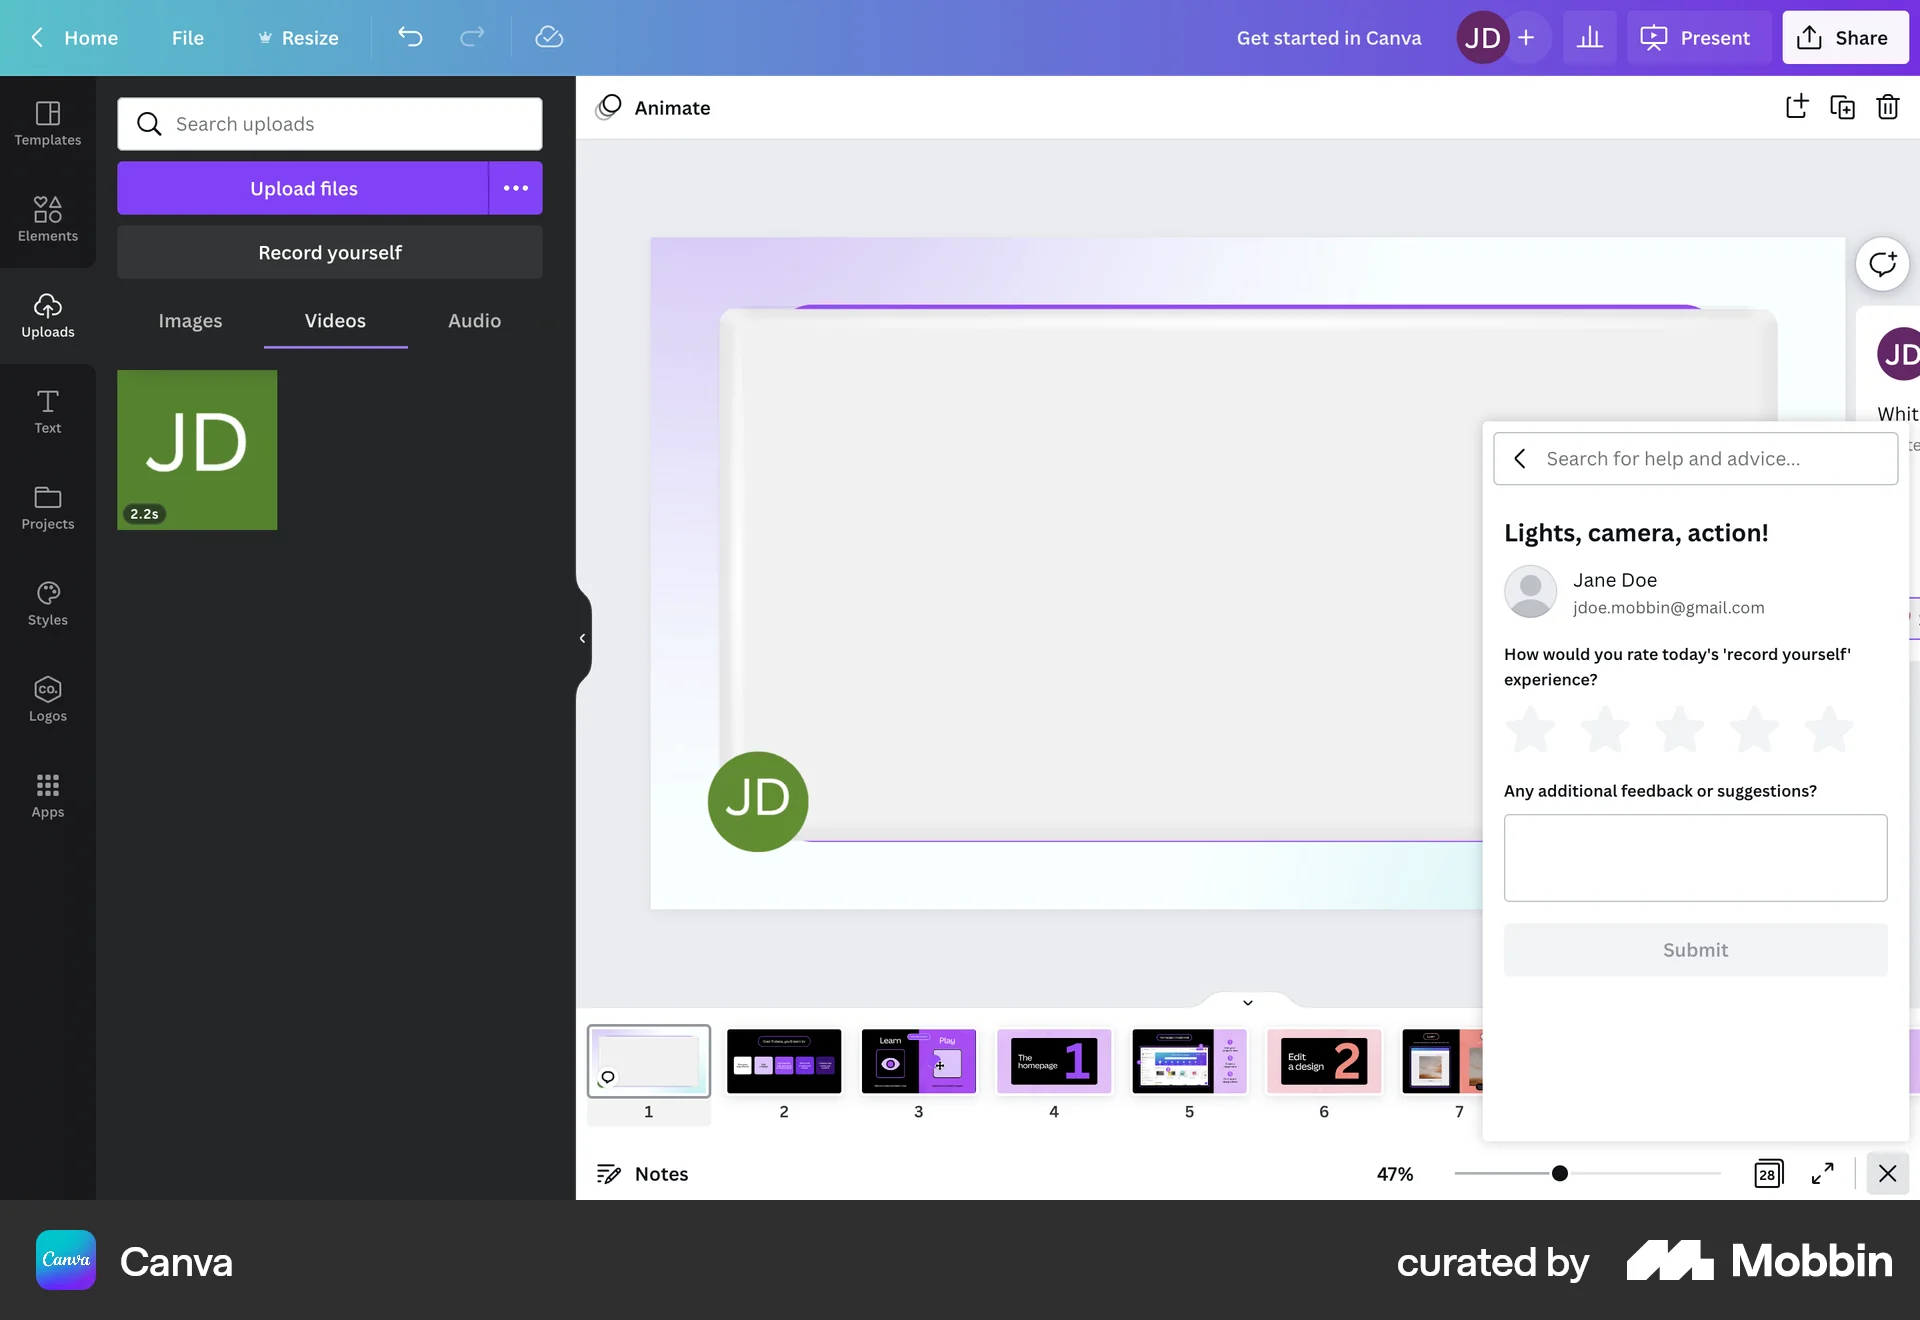Screen dimensions: 1920x1320
Task: Switch to the Images tab
Action: click(190, 321)
